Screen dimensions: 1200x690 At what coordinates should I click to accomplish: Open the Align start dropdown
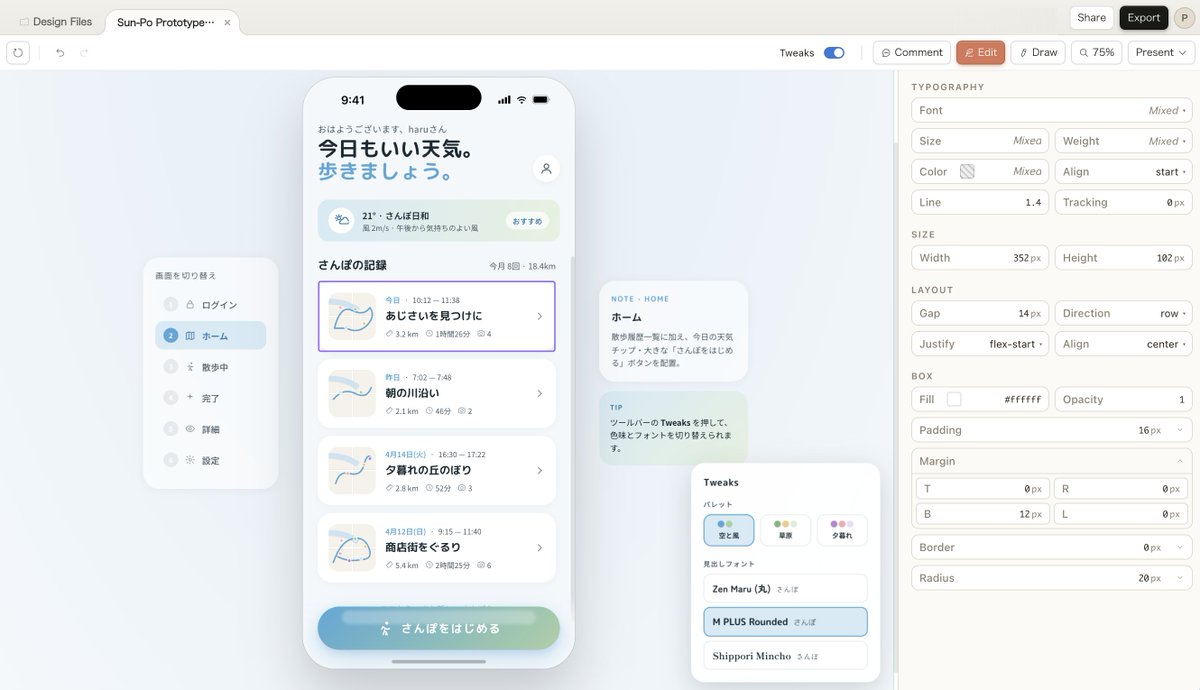(1122, 171)
